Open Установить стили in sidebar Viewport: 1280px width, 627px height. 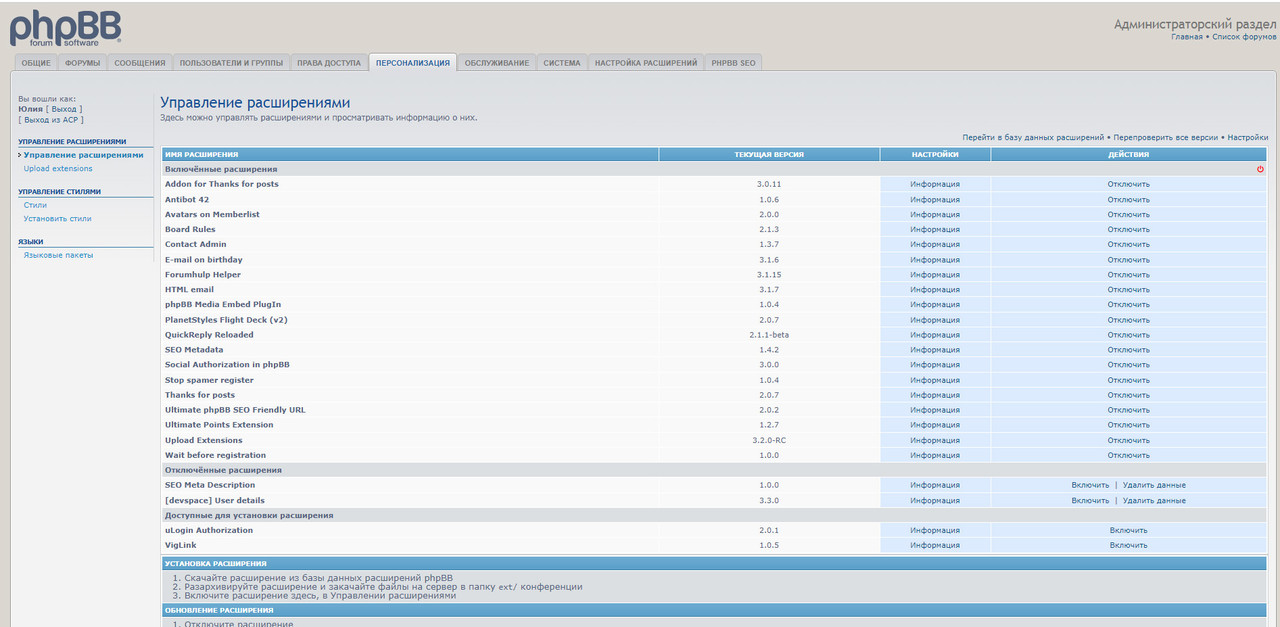pos(57,218)
